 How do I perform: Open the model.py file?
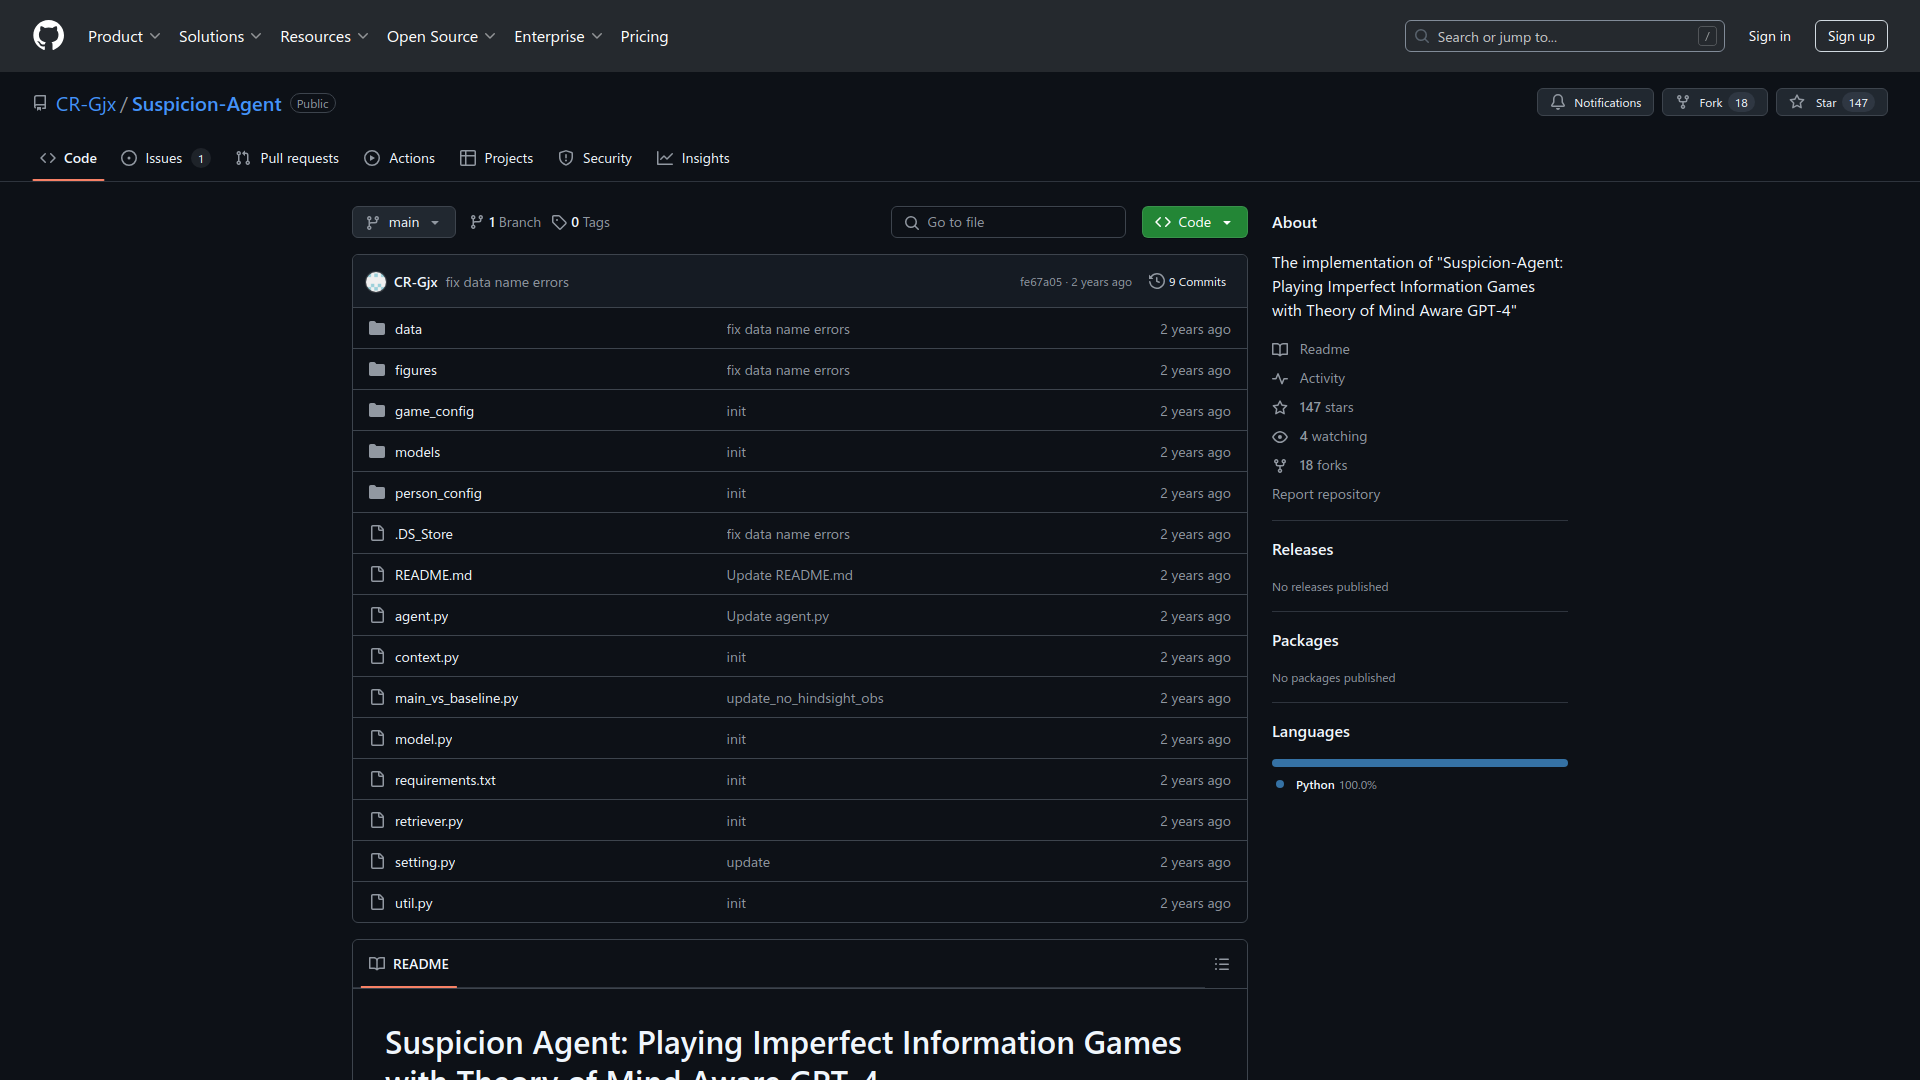pyautogui.click(x=424, y=739)
